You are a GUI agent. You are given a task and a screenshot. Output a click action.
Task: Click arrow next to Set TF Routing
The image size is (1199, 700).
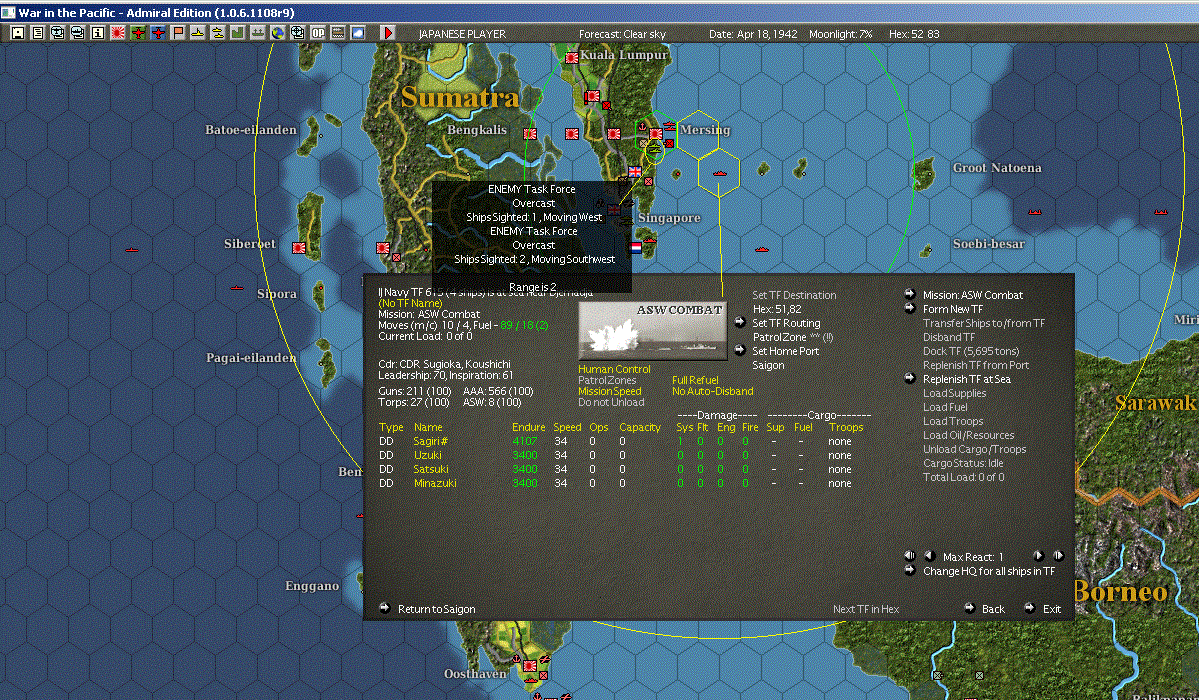(739, 322)
